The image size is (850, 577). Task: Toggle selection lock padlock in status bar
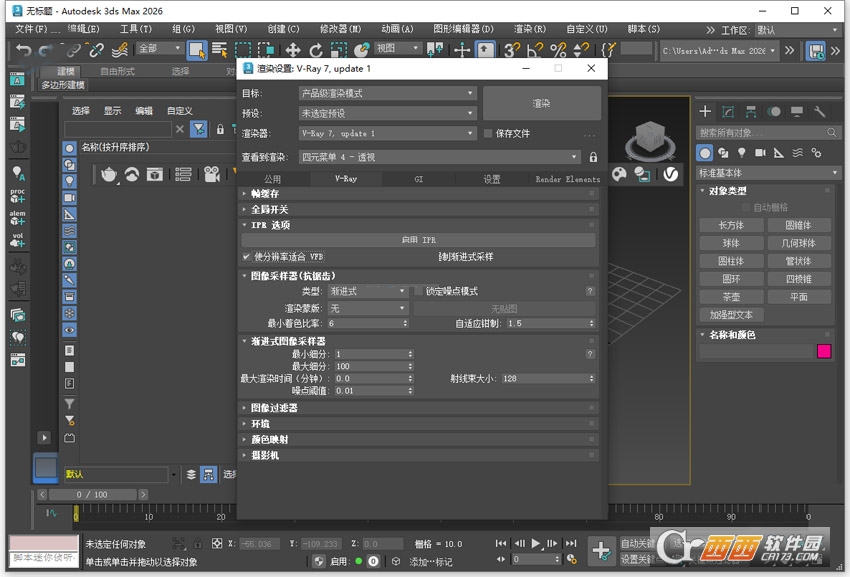[198, 543]
